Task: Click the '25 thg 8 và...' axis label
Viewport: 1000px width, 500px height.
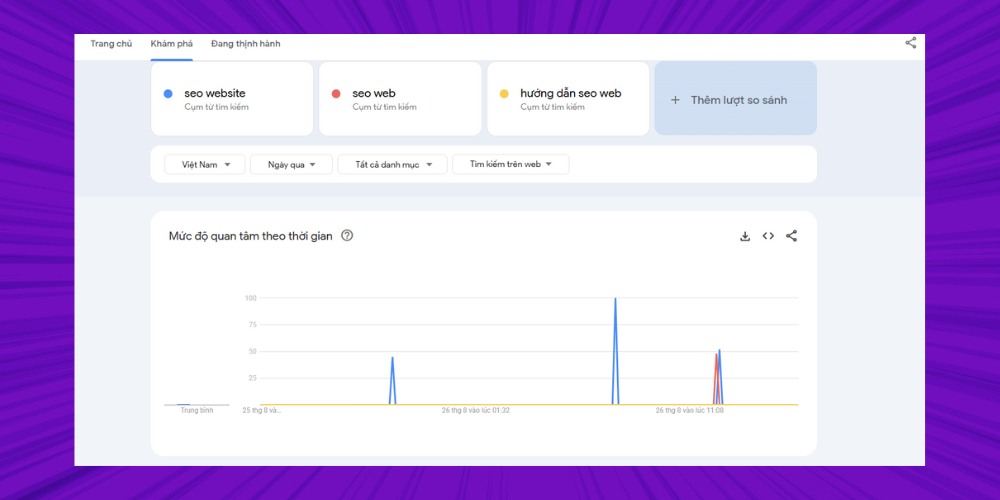Action: tap(261, 411)
